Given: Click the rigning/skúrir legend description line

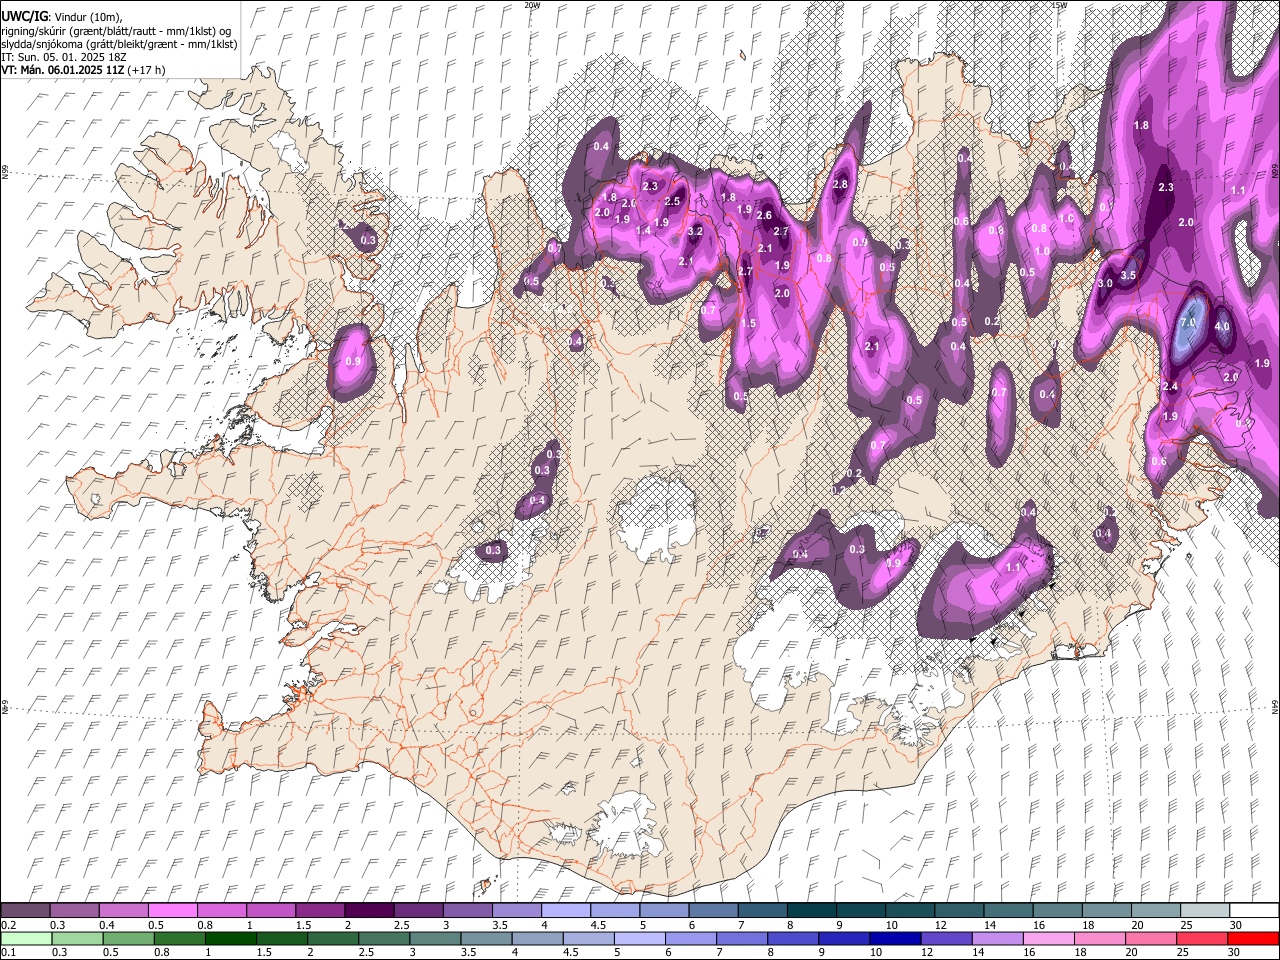Looking at the screenshot, I should click(x=116, y=30).
